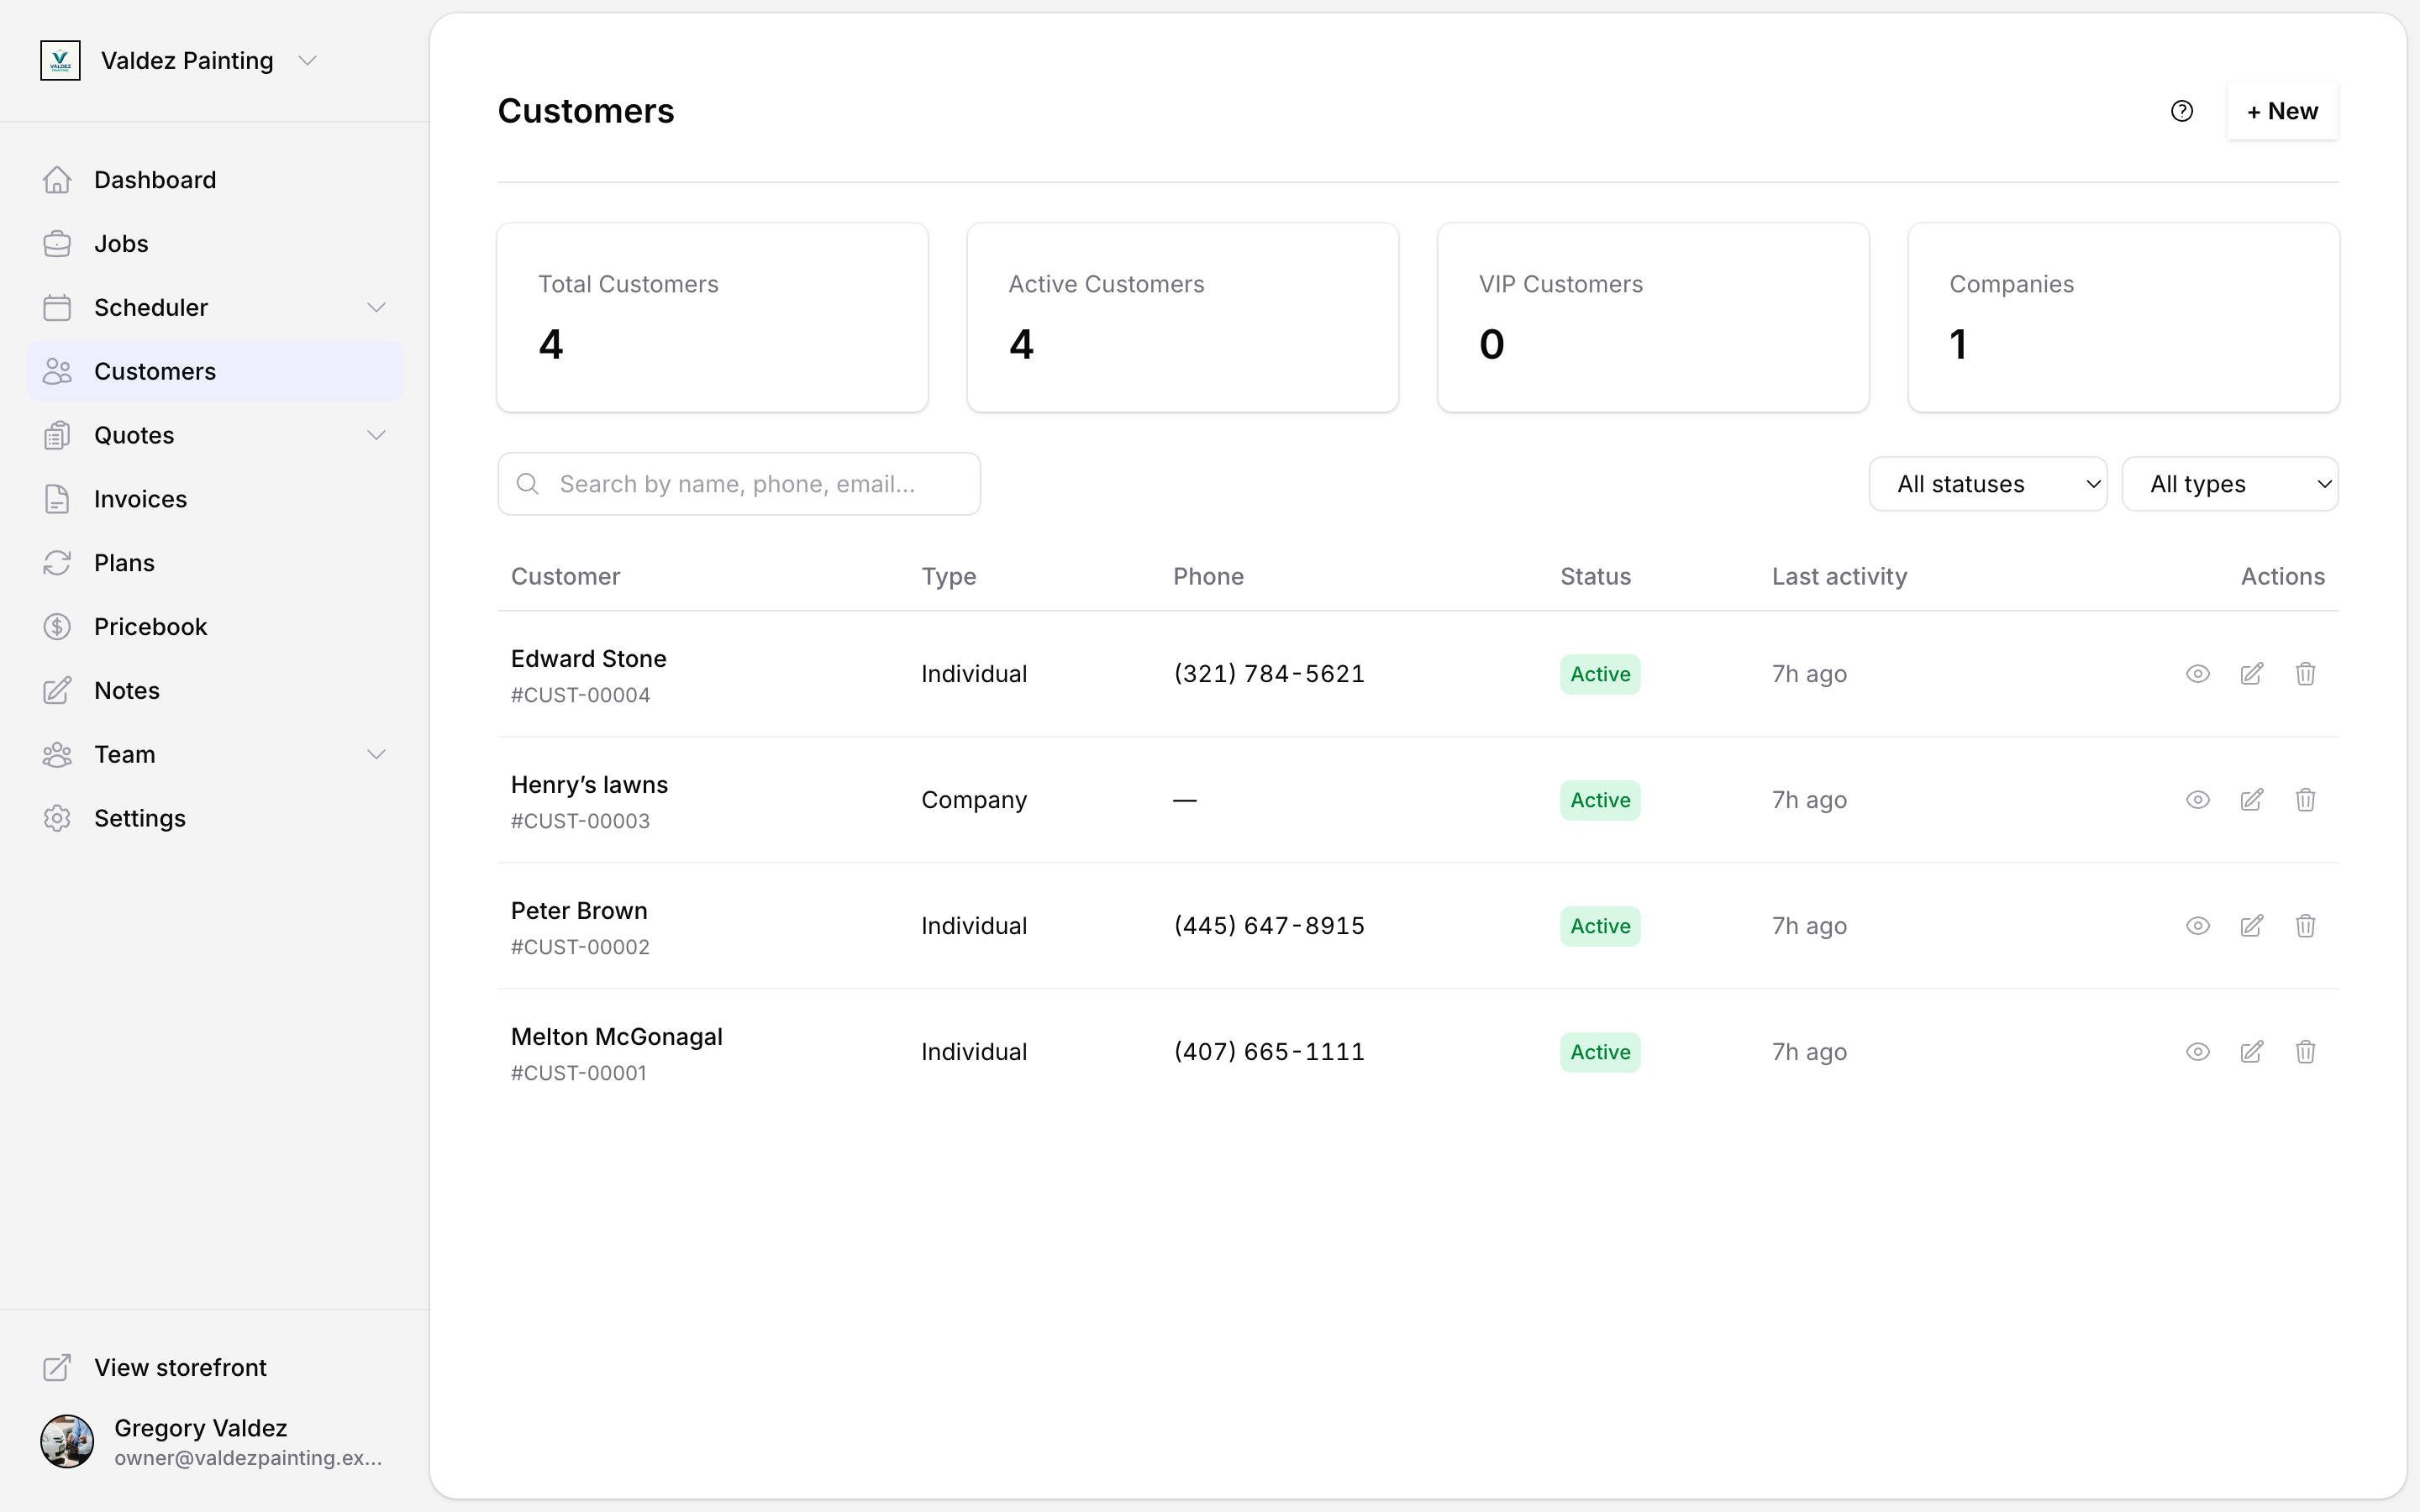Edit Melton McGonagal's record
Screen dimensions: 2420x1512
(2252, 1052)
